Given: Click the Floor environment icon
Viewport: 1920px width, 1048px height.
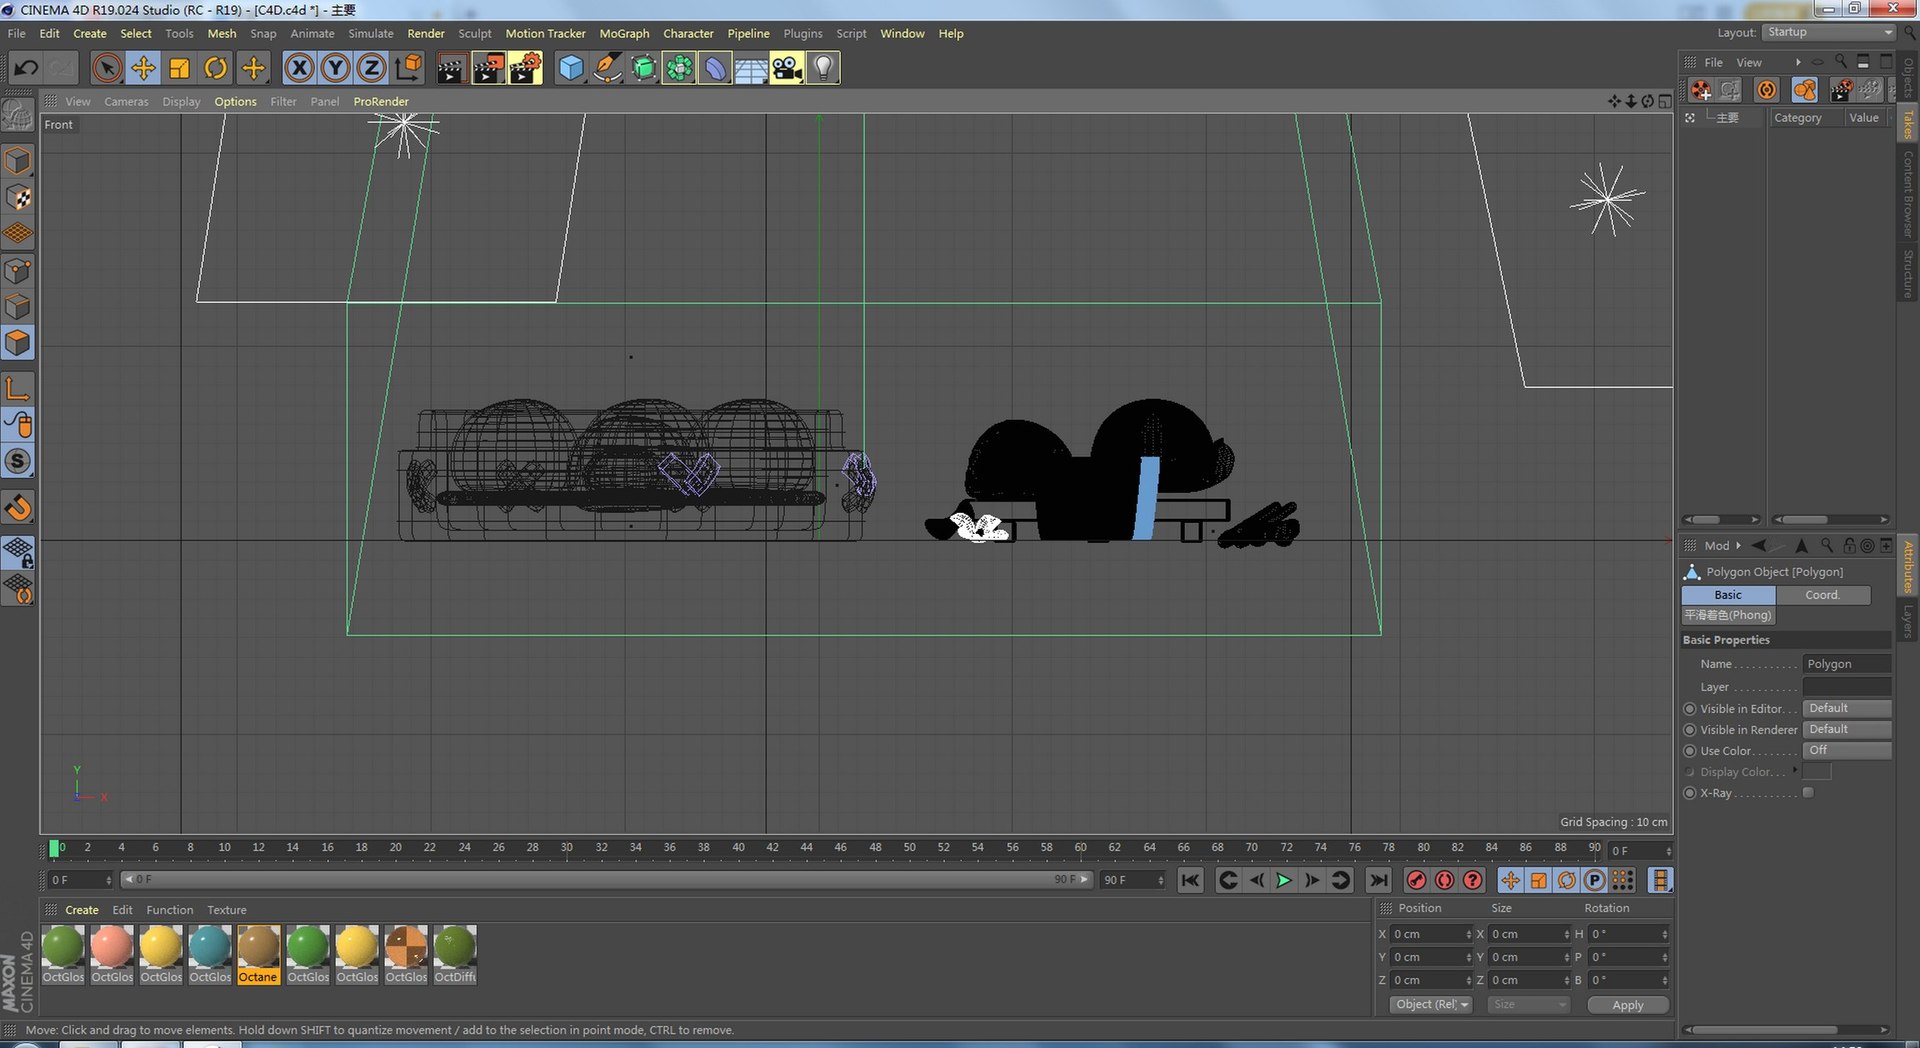Looking at the screenshot, I should 751,68.
